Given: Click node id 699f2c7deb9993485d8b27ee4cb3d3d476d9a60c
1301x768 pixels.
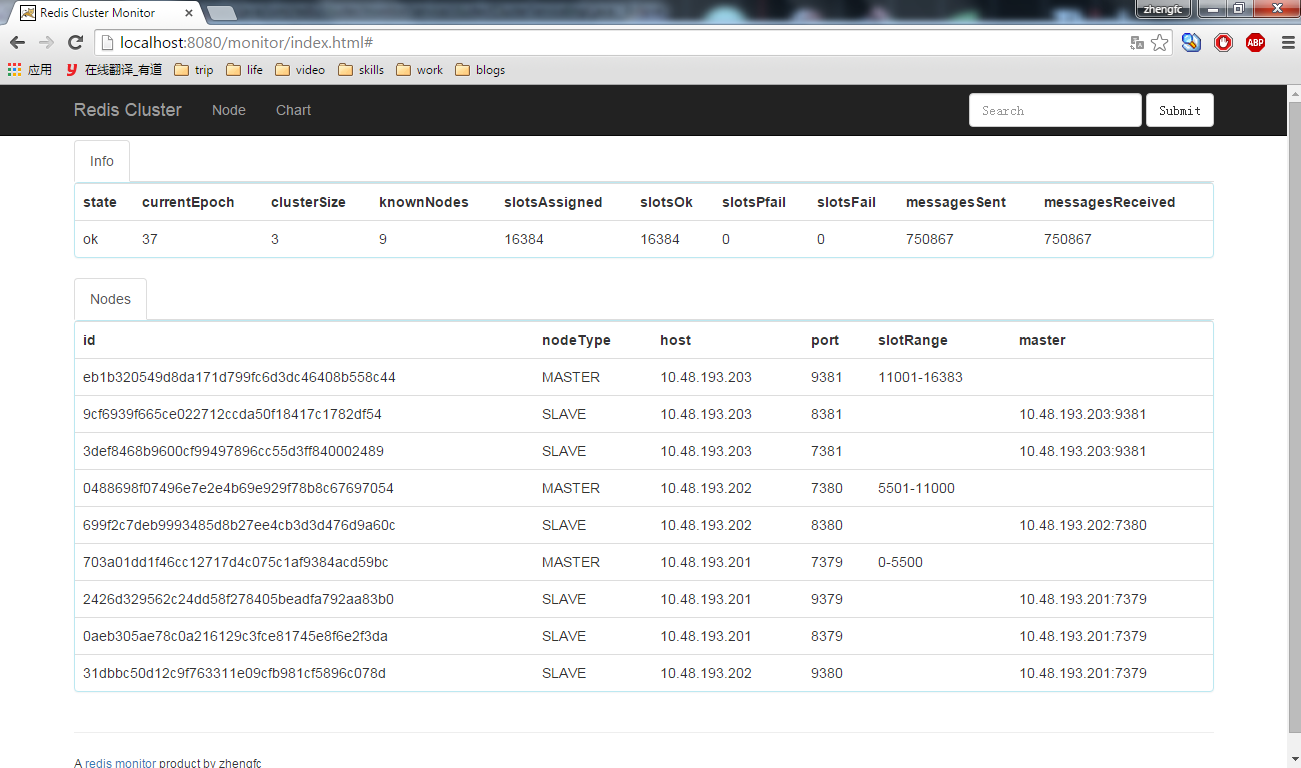Looking at the screenshot, I should pyautogui.click(x=239, y=525).
